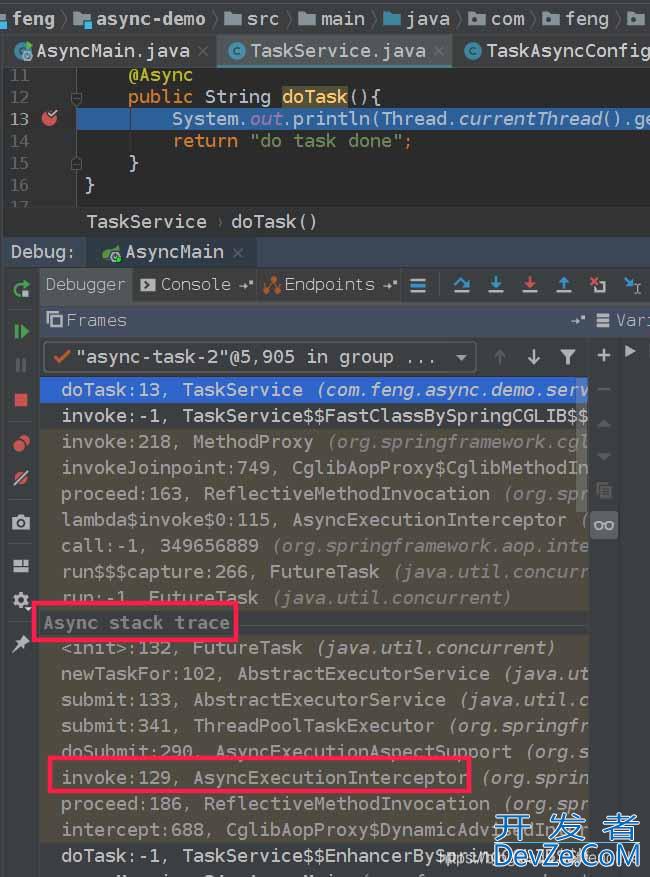Open the thread selector dropdown

click(461, 357)
